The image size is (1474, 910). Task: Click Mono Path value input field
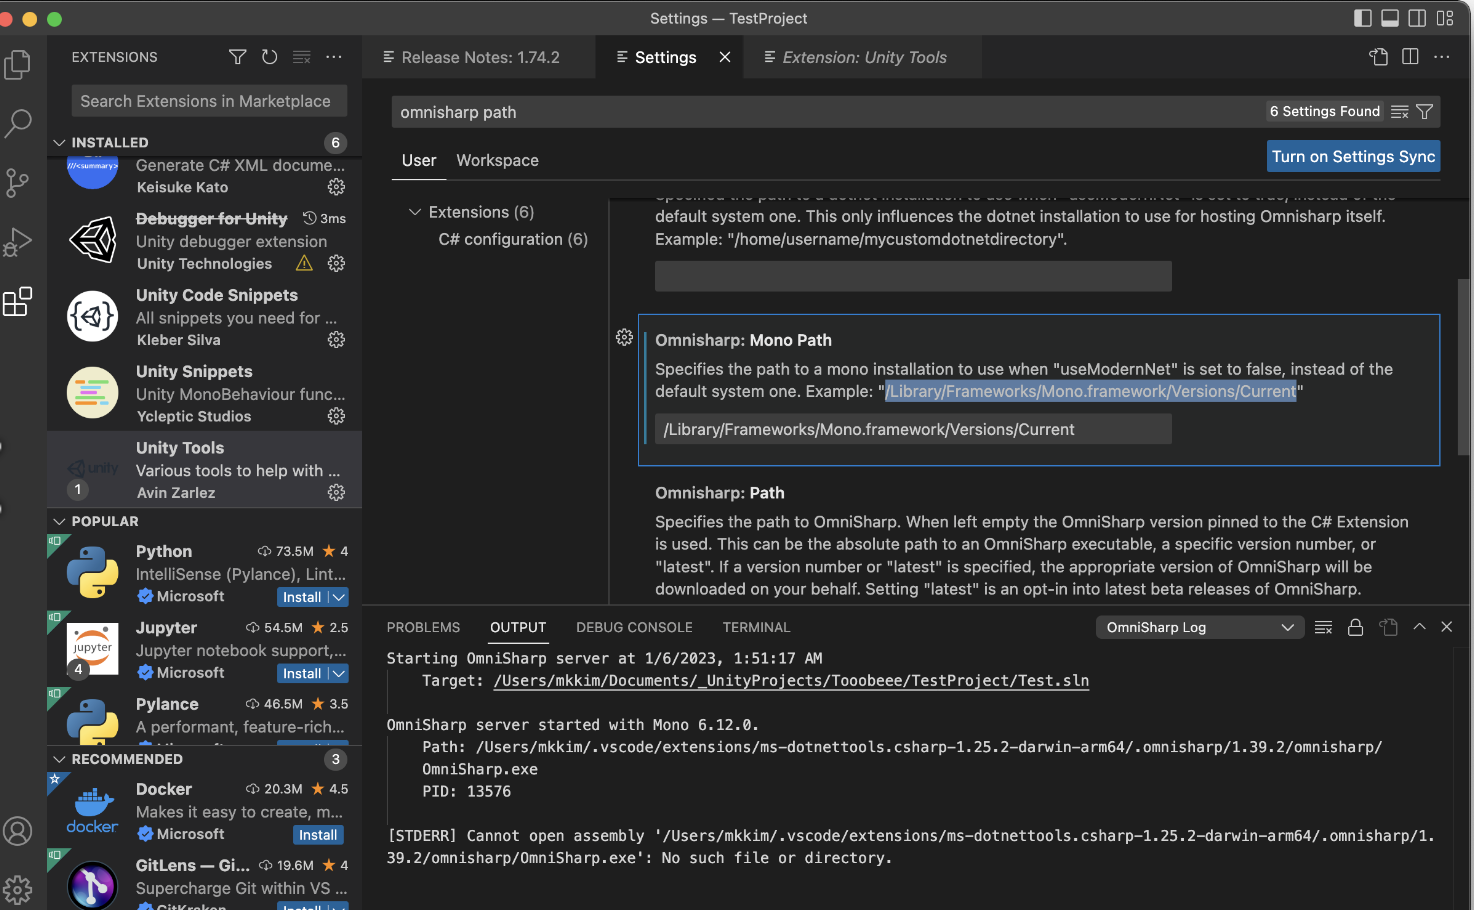coord(913,429)
